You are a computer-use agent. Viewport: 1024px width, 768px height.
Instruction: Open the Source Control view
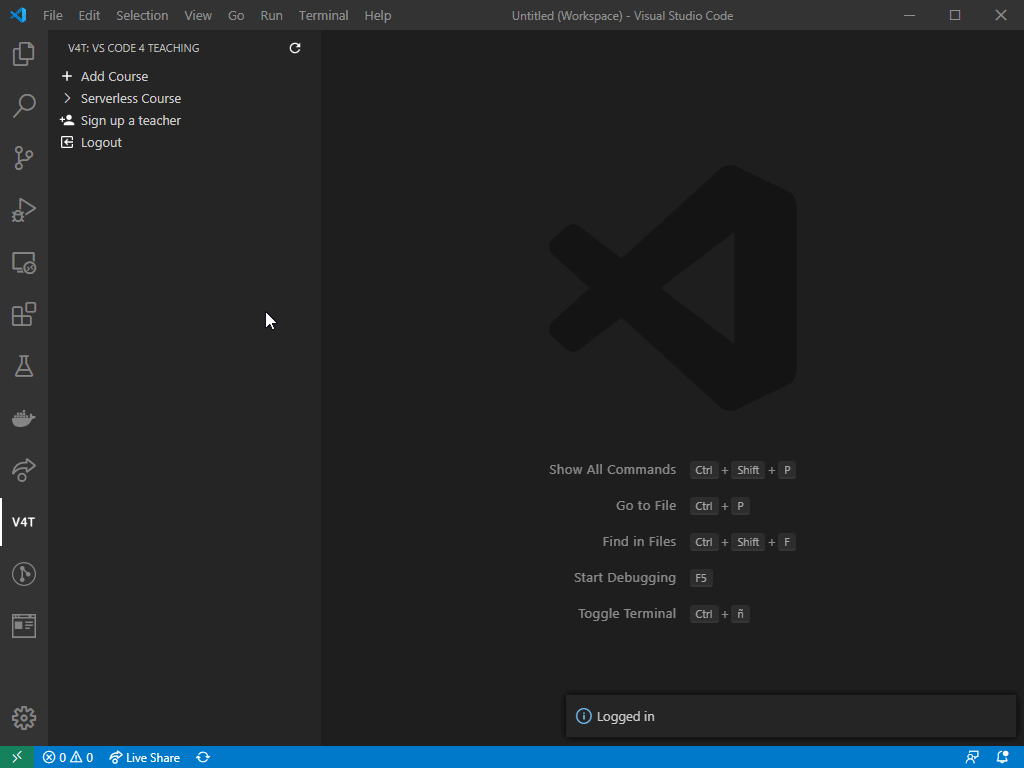[x=24, y=158]
